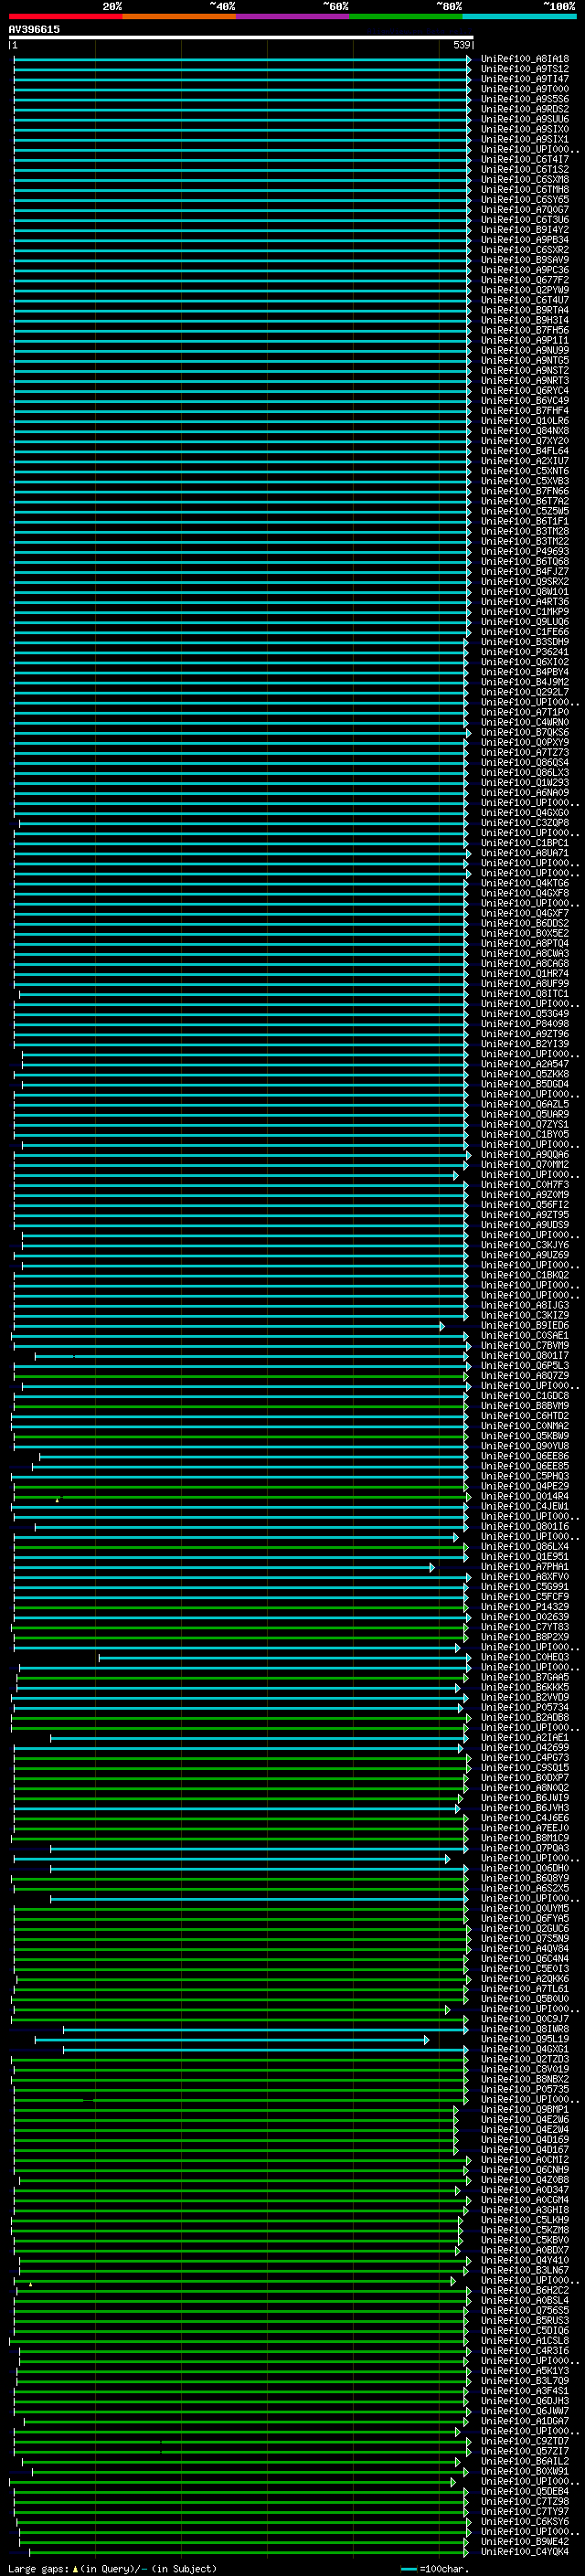Select hit label UniRef100_A1CSL8
Image resolution: width=585 pixels, height=2576 pixels.
point(524,2340)
